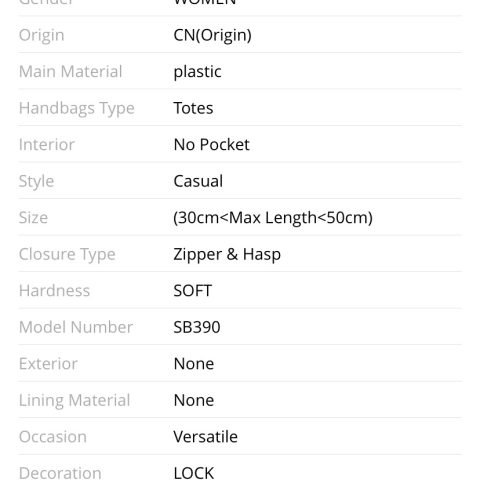Image resolution: width=480 pixels, height=480 pixels.
Task: Select the Closure Type label
Action: point(67,255)
